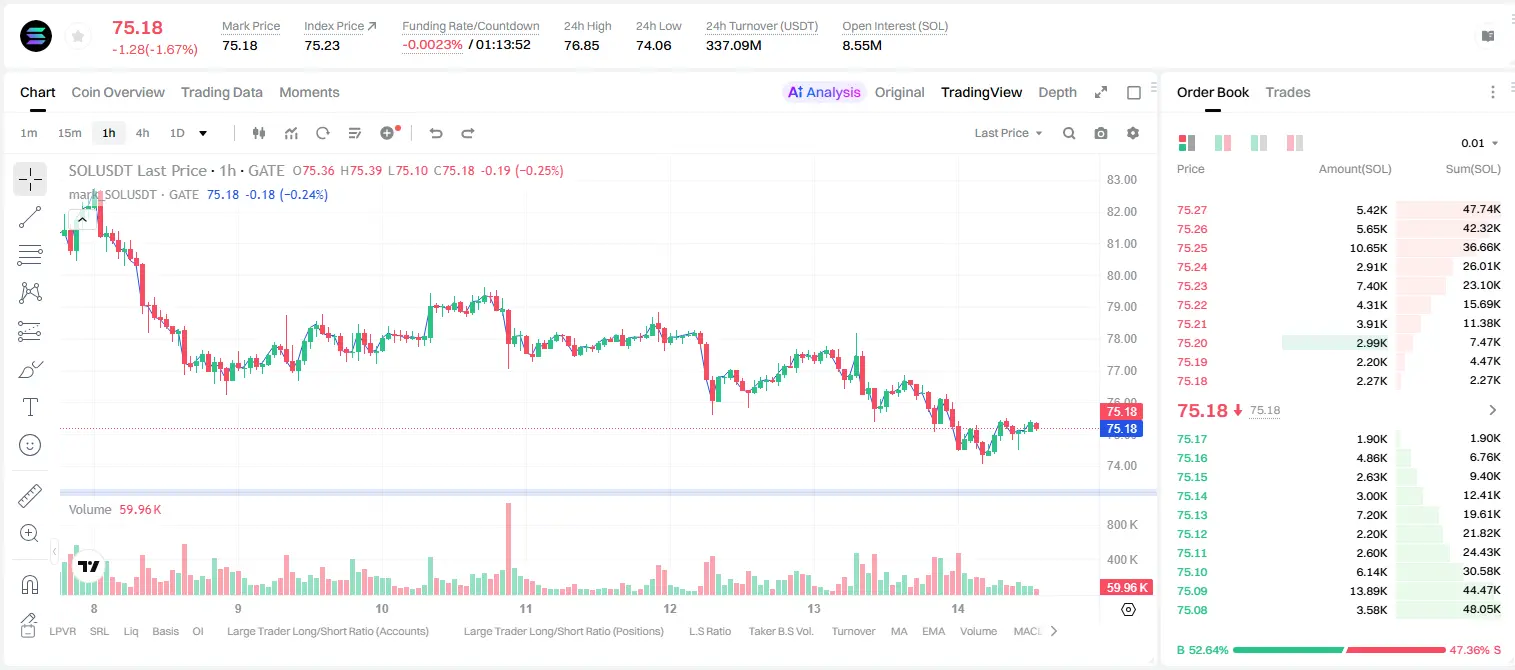Select the ruler measure tool
Image resolution: width=1515 pixels, height=670 pixels.
click(30, 495)
